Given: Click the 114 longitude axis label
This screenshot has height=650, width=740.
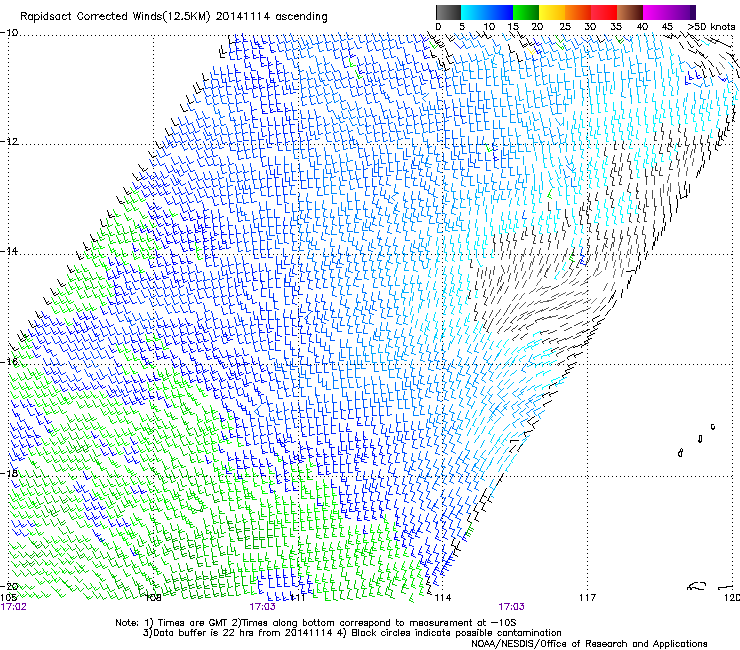Looking at the screenshot, I should click(x=443, y=598).
